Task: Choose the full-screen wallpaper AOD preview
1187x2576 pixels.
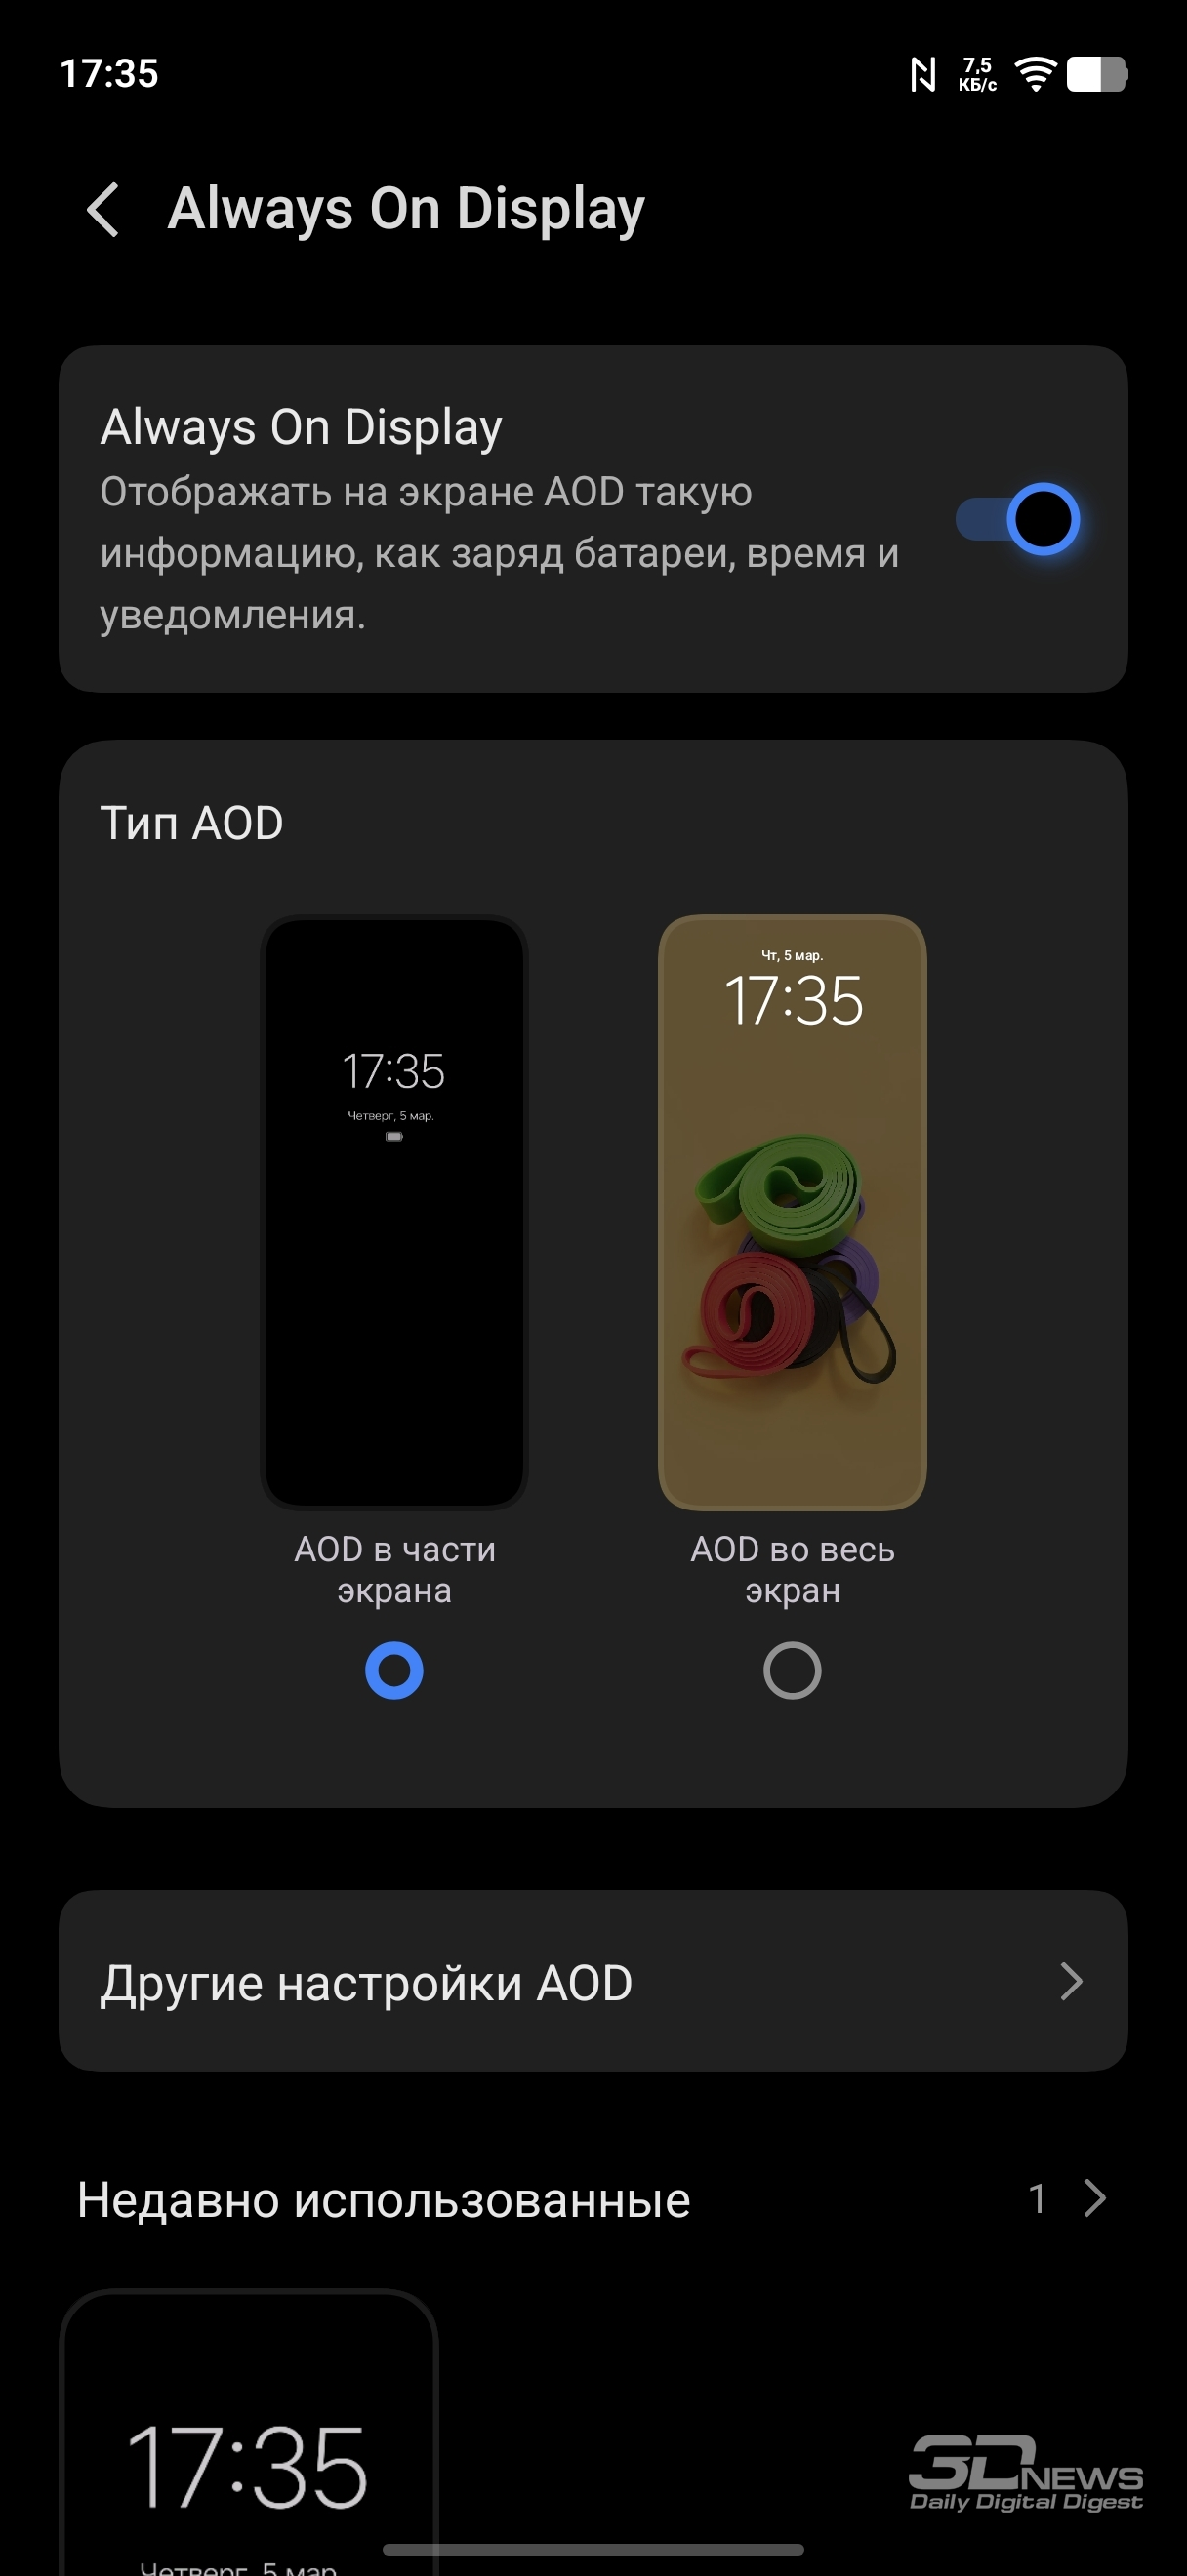Action: pos(792,1211)
